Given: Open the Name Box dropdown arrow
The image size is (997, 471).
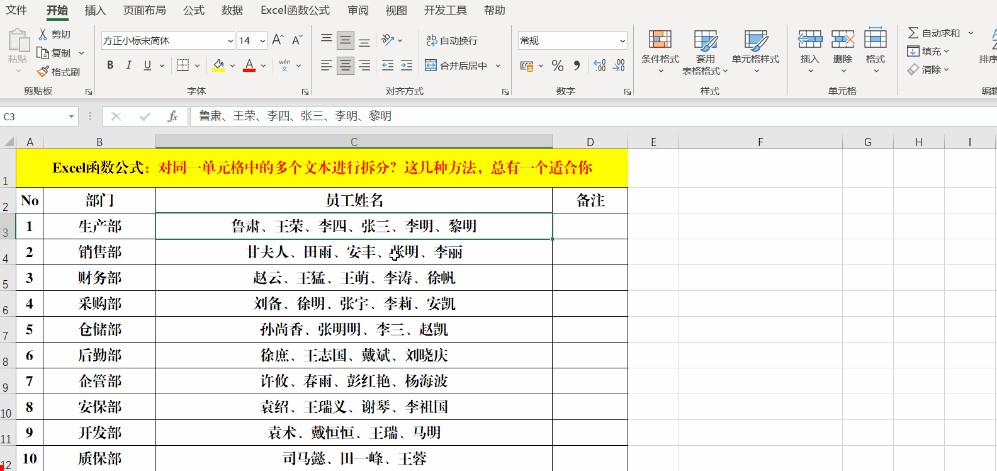Looking at the screenshot, I should click(72, 116).
